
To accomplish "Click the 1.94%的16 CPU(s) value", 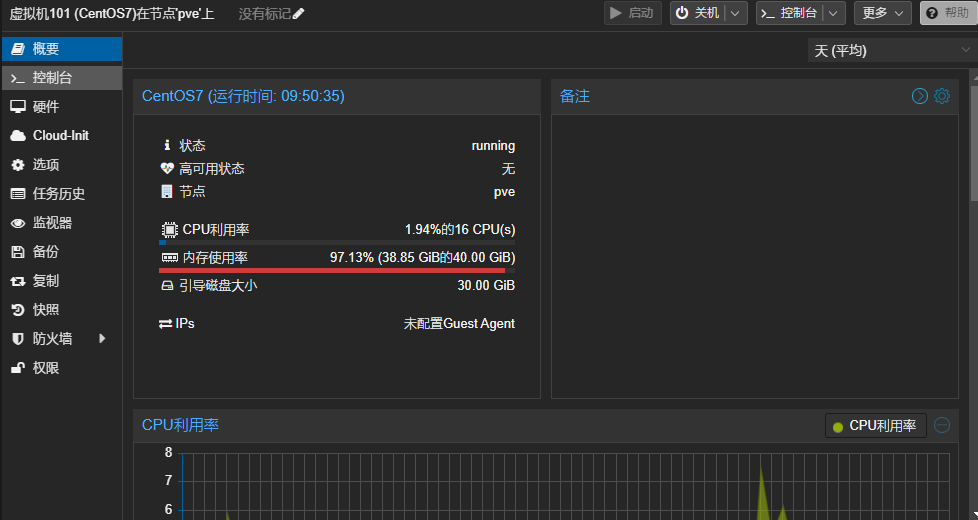I will coord(460,229).
